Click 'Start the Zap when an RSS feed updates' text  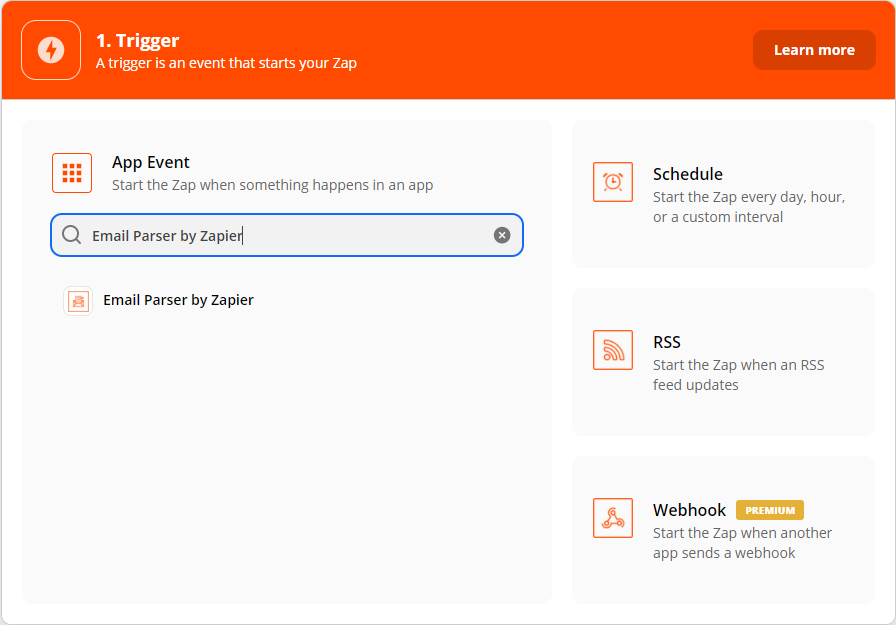click(738, 375)
